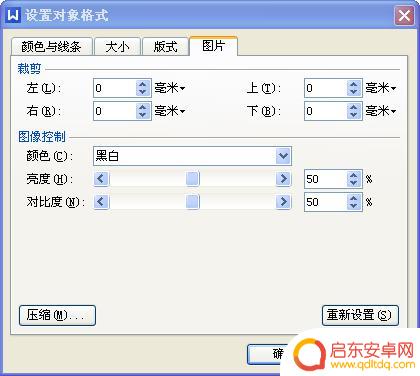Click the 重新设置(S) button
This screenshot has width=420, height=376.
(360, 315)
